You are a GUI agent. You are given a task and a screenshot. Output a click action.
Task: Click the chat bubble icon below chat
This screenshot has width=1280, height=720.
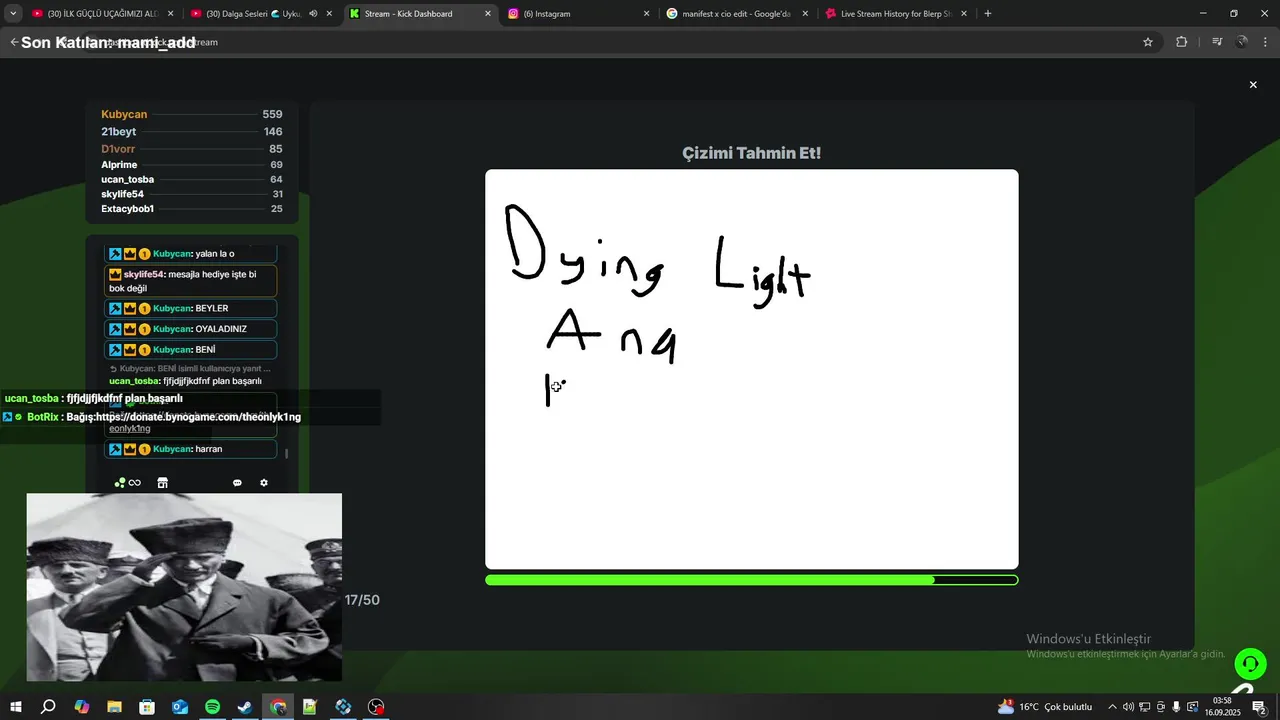237,483
